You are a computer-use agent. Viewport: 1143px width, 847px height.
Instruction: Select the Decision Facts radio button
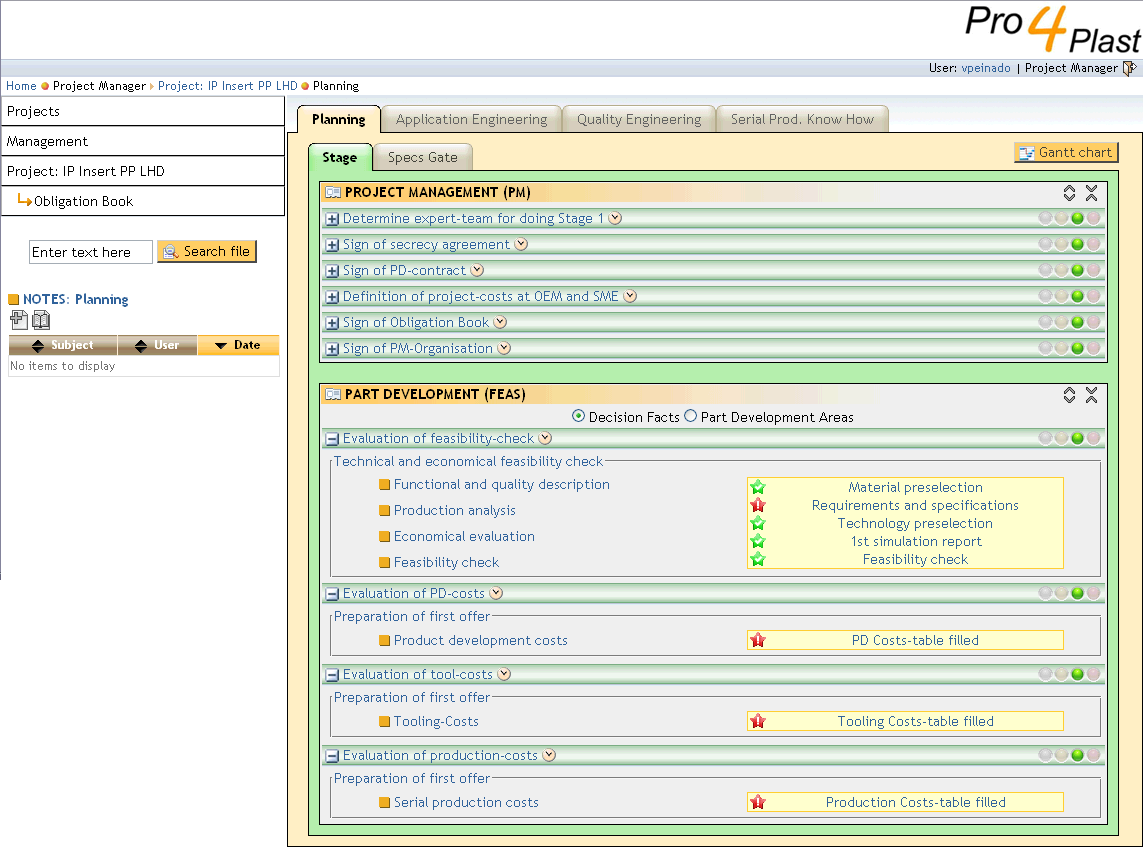[578, 417]
